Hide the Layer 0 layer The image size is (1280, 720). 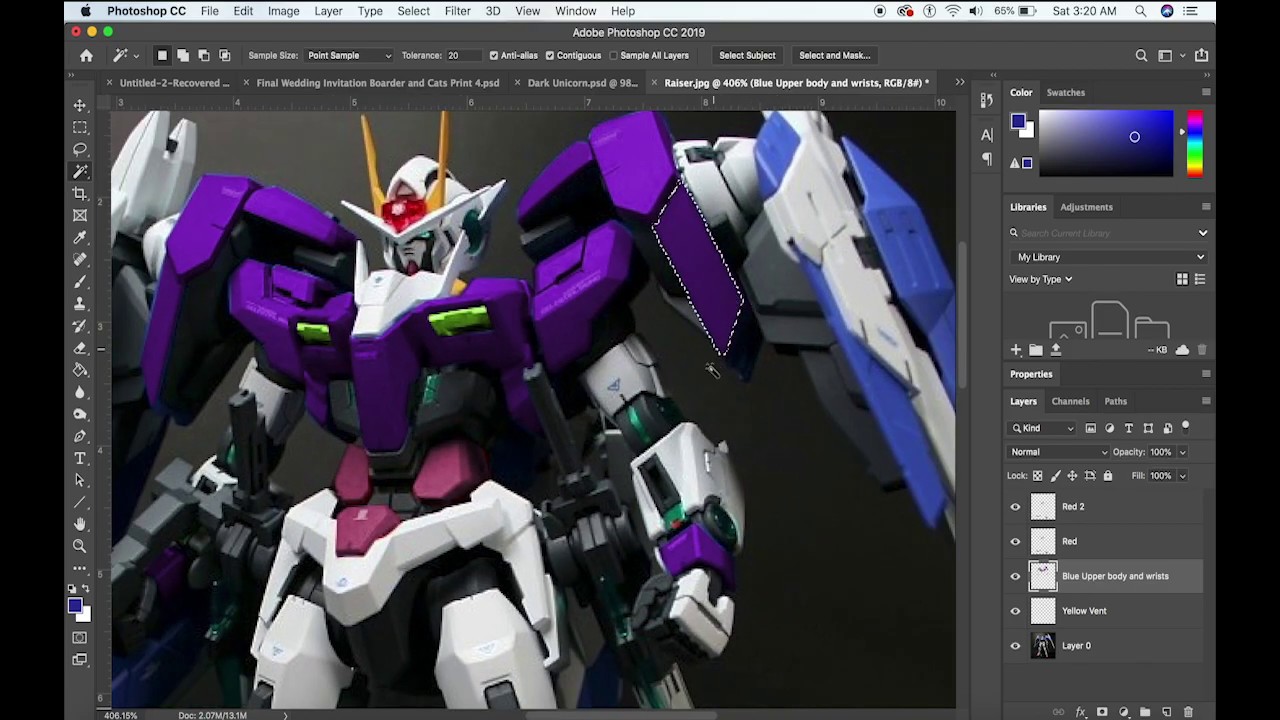tap(1015, 646)
